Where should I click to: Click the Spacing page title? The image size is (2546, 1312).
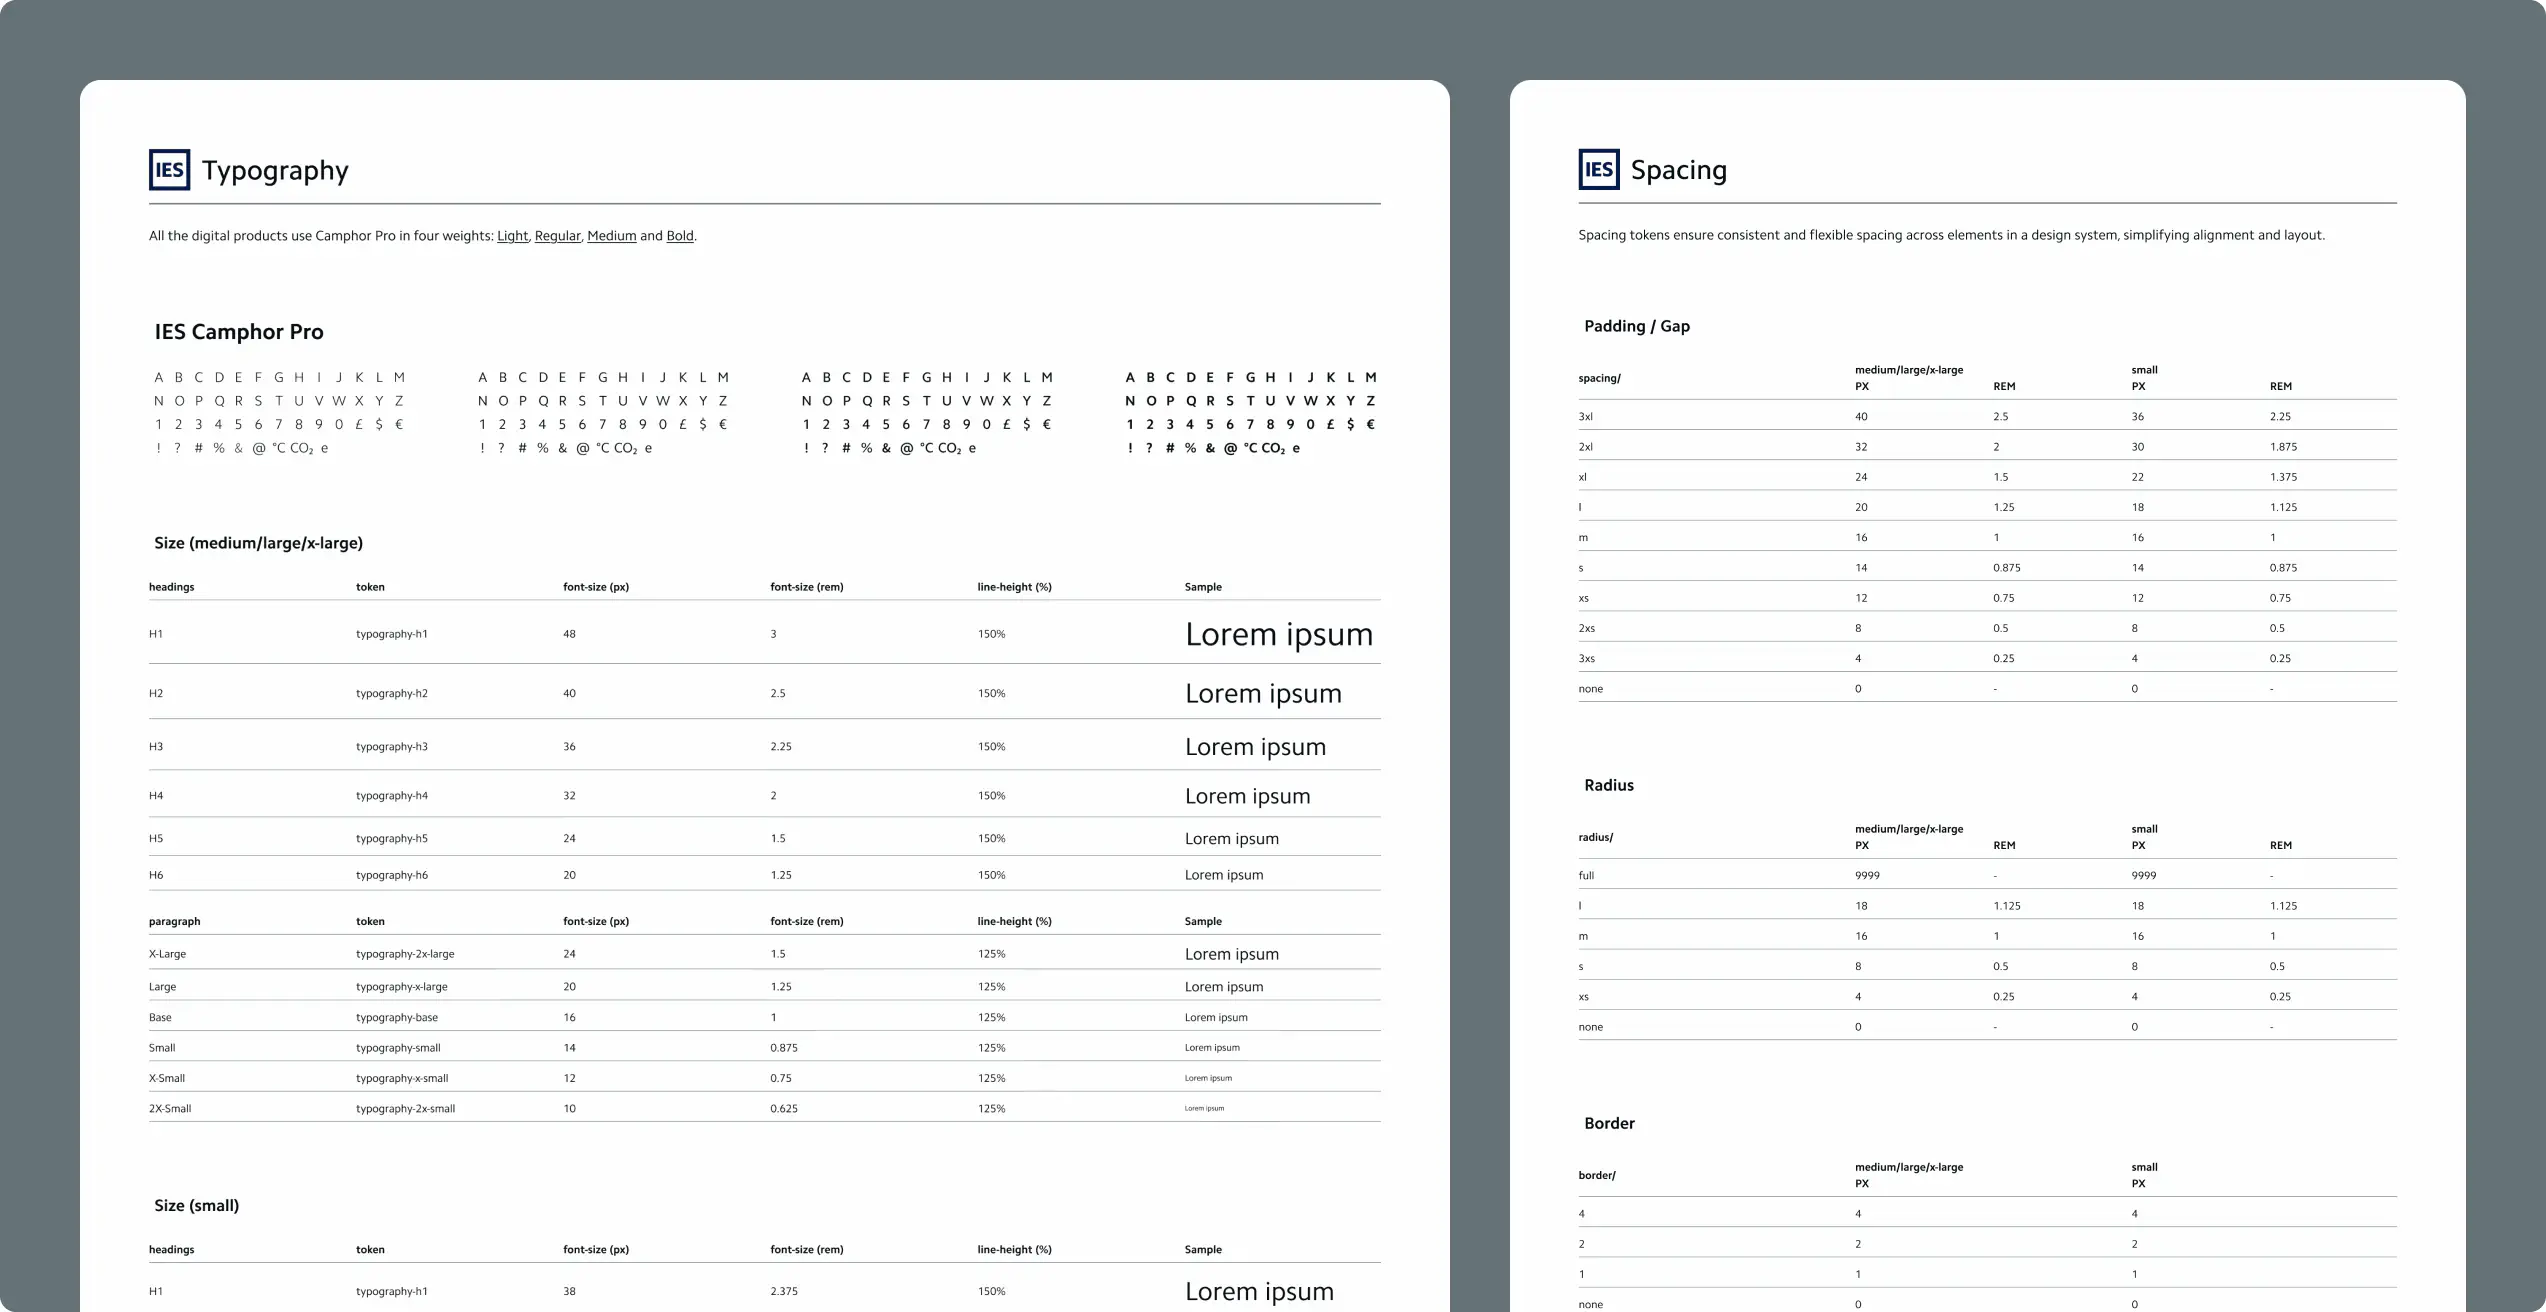1678,171
